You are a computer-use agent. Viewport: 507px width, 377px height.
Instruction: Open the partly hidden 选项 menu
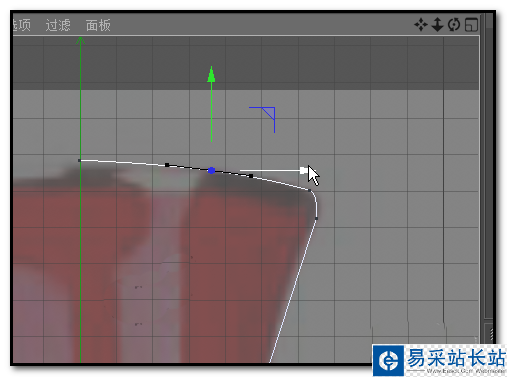(22, 25)
